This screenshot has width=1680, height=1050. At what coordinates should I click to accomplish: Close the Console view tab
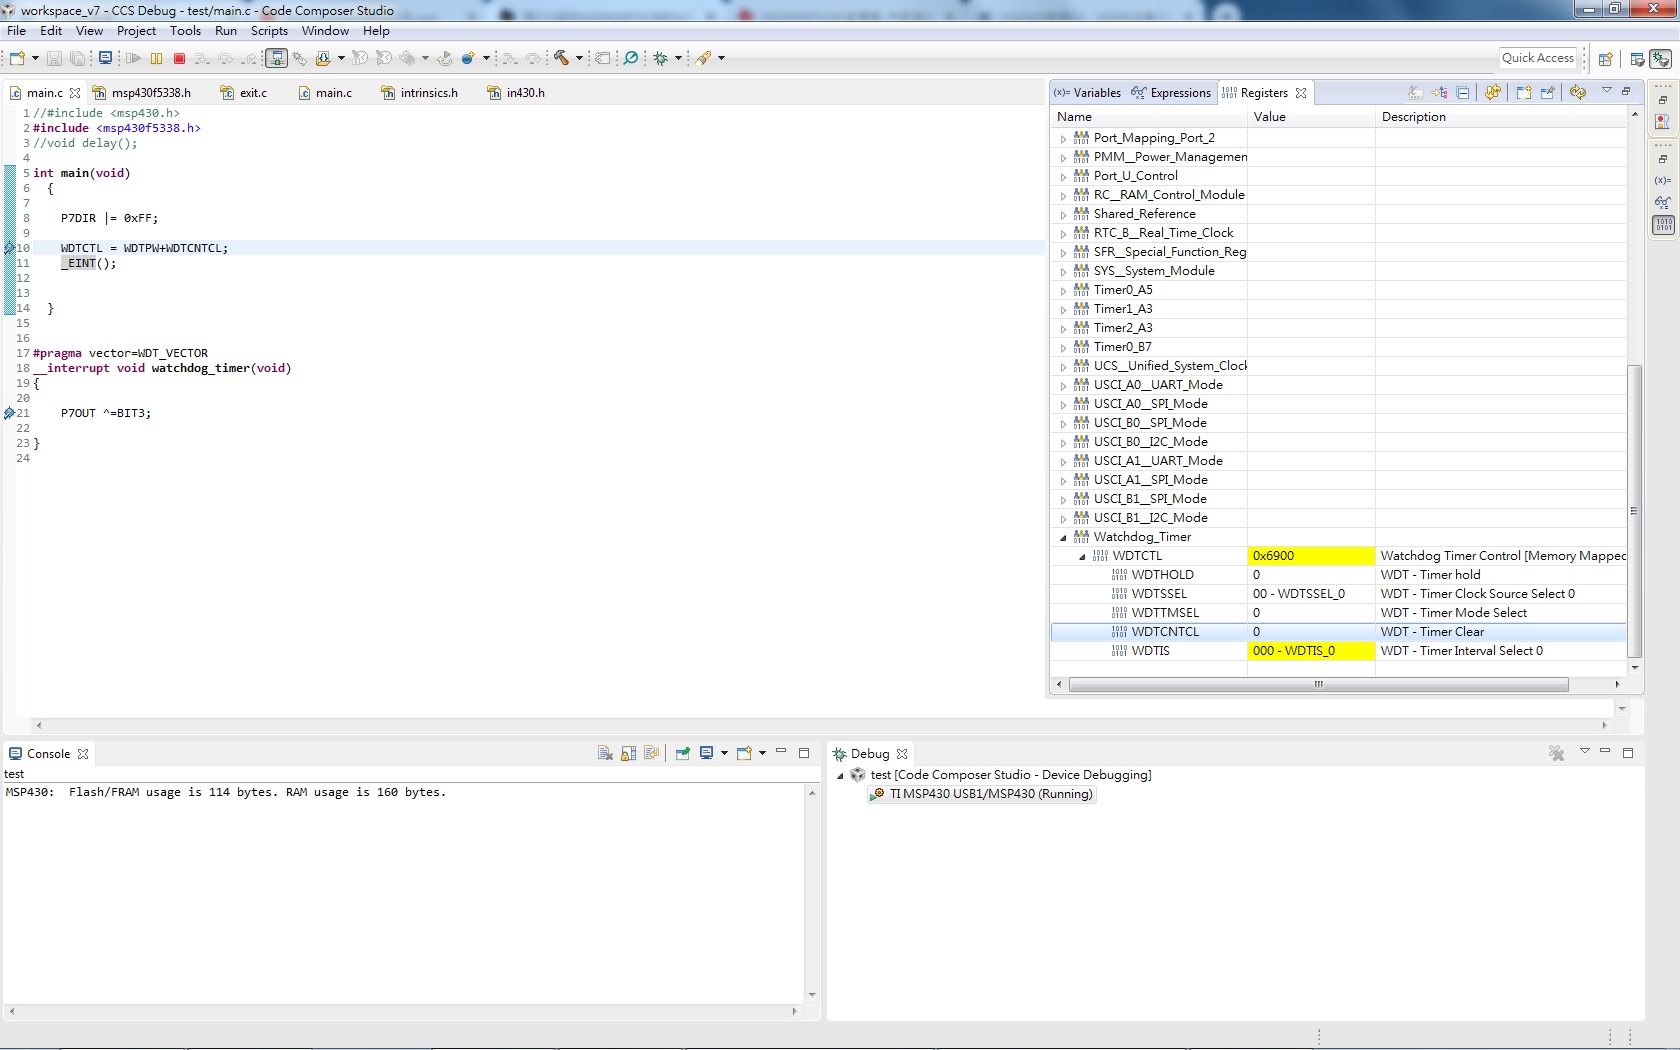click(83, 754)
